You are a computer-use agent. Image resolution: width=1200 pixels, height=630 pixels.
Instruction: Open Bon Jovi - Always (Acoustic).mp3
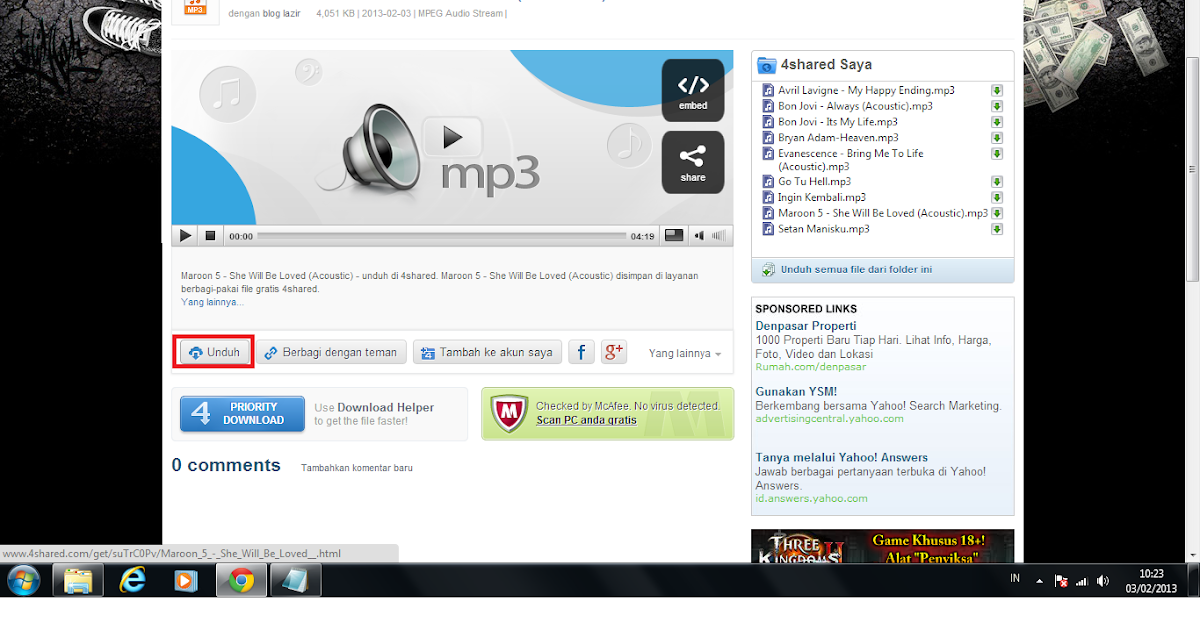[x=855, y=106]
